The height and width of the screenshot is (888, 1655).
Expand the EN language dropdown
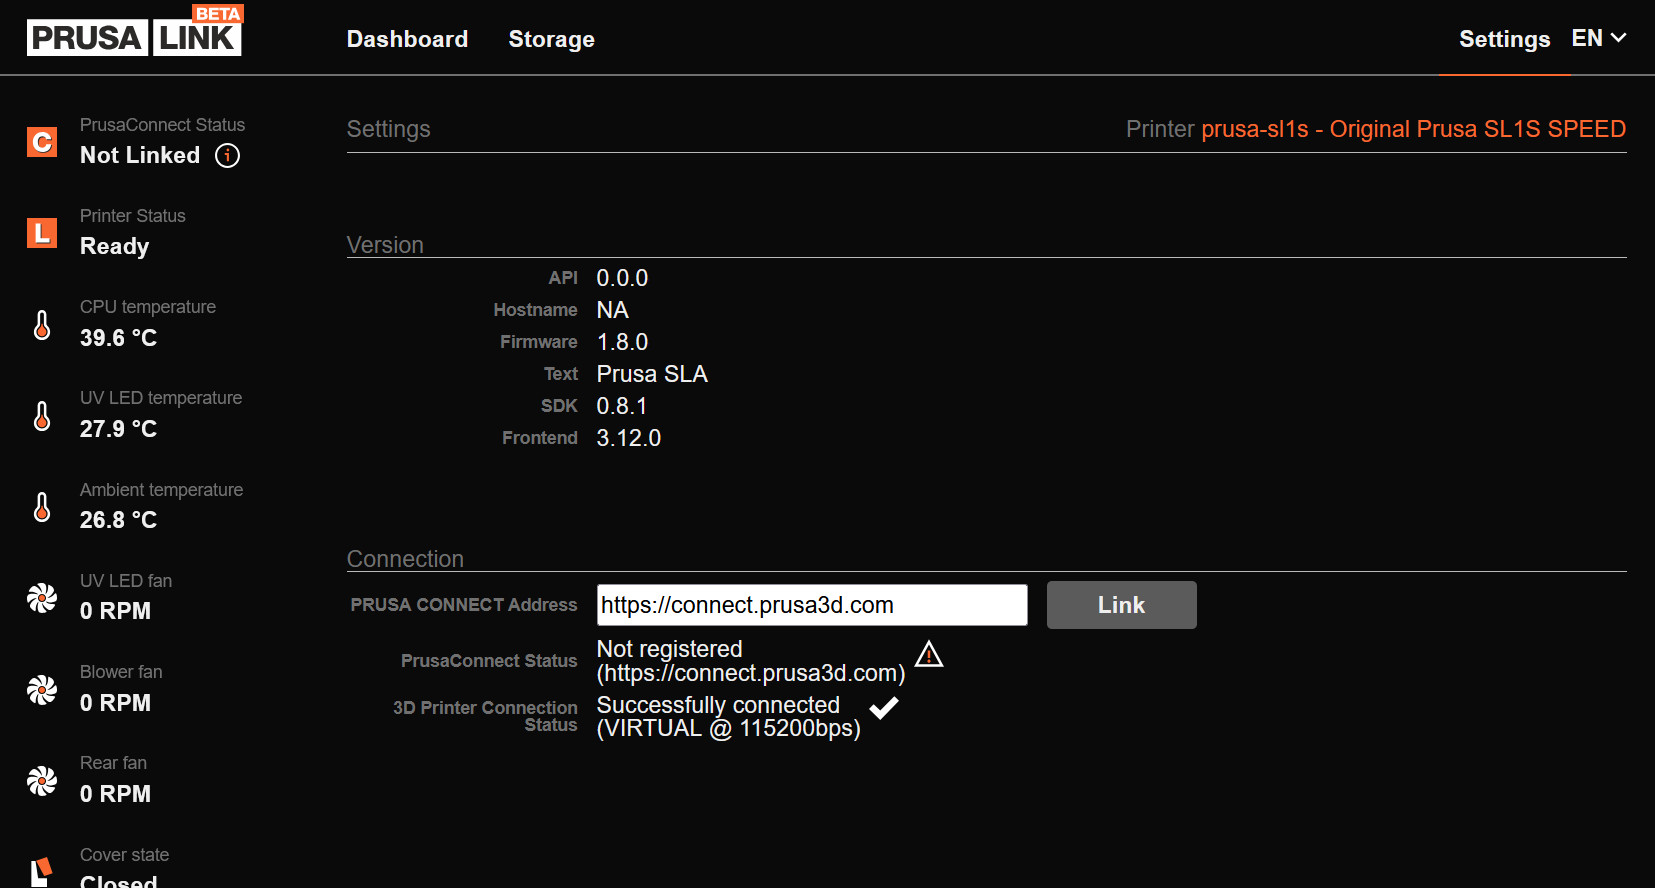click(x=1598, y=38)
